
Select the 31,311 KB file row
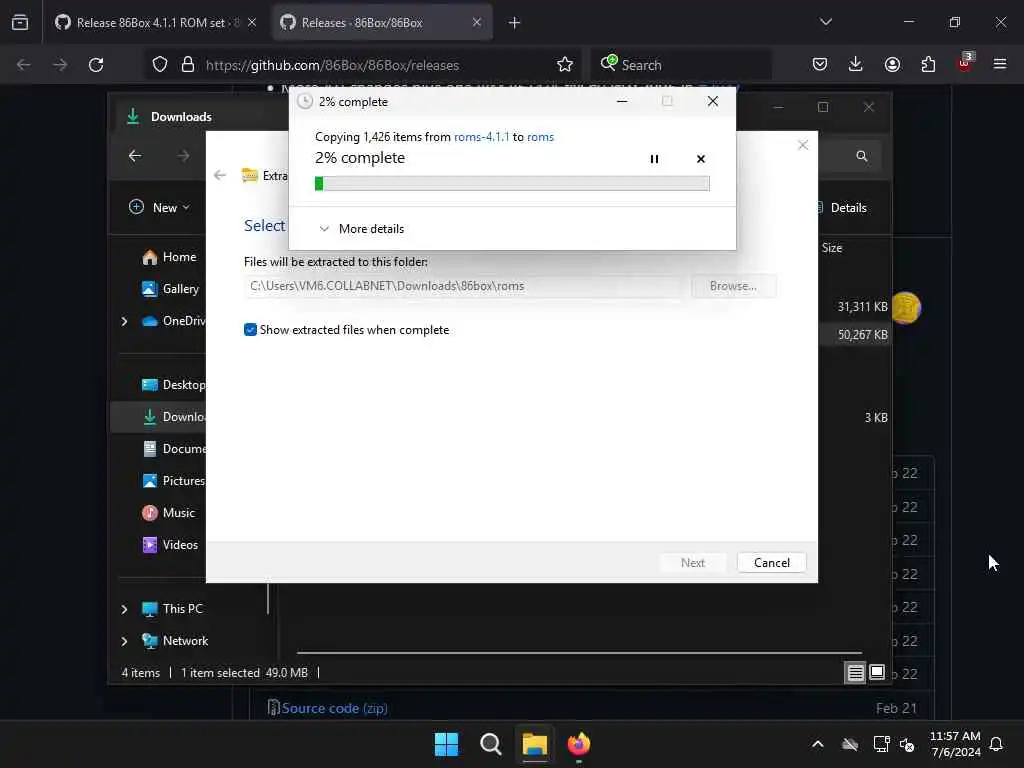click(x=855, y=306)
